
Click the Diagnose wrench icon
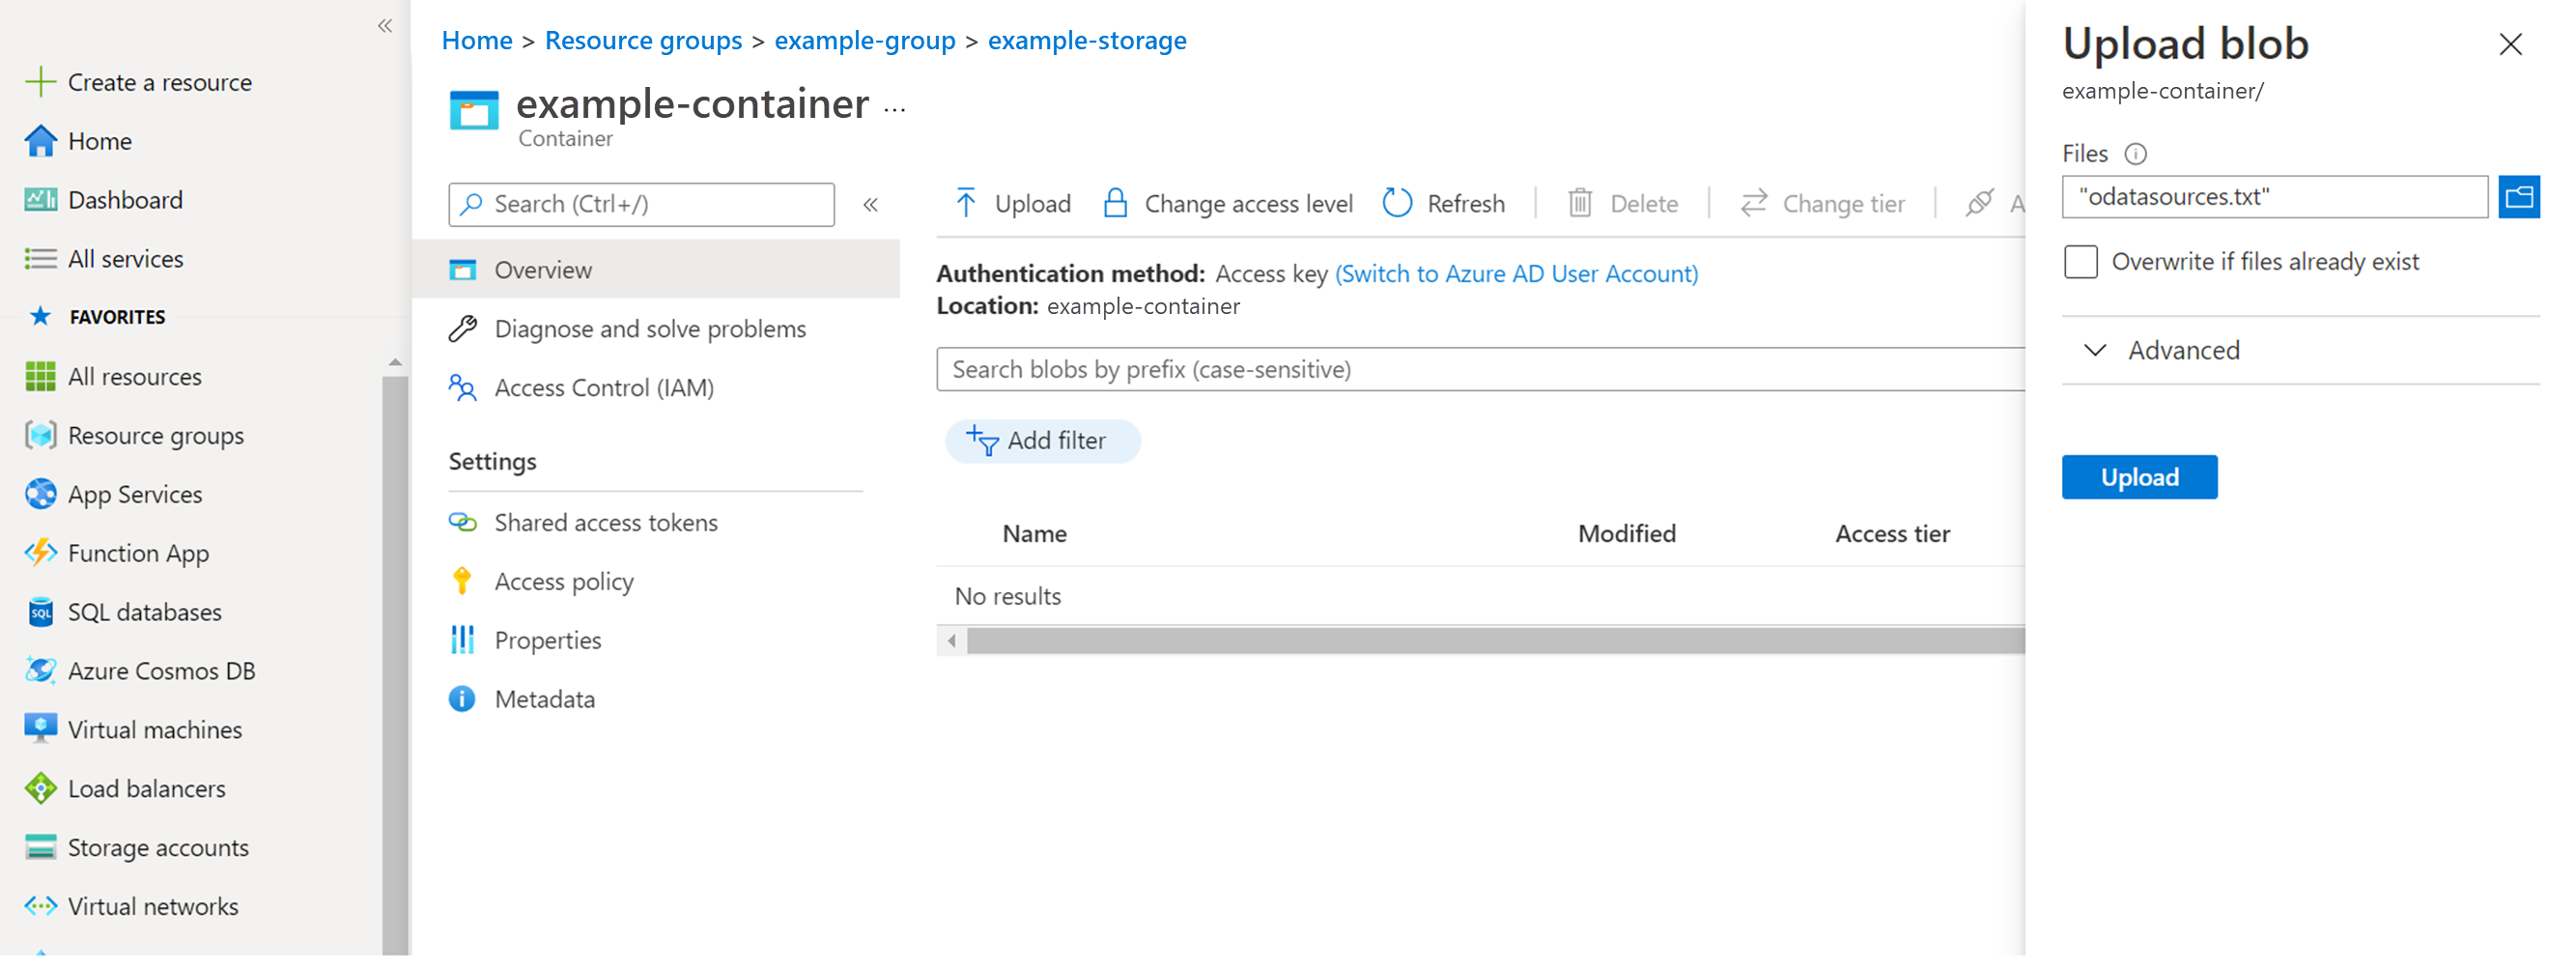(462, 329)
